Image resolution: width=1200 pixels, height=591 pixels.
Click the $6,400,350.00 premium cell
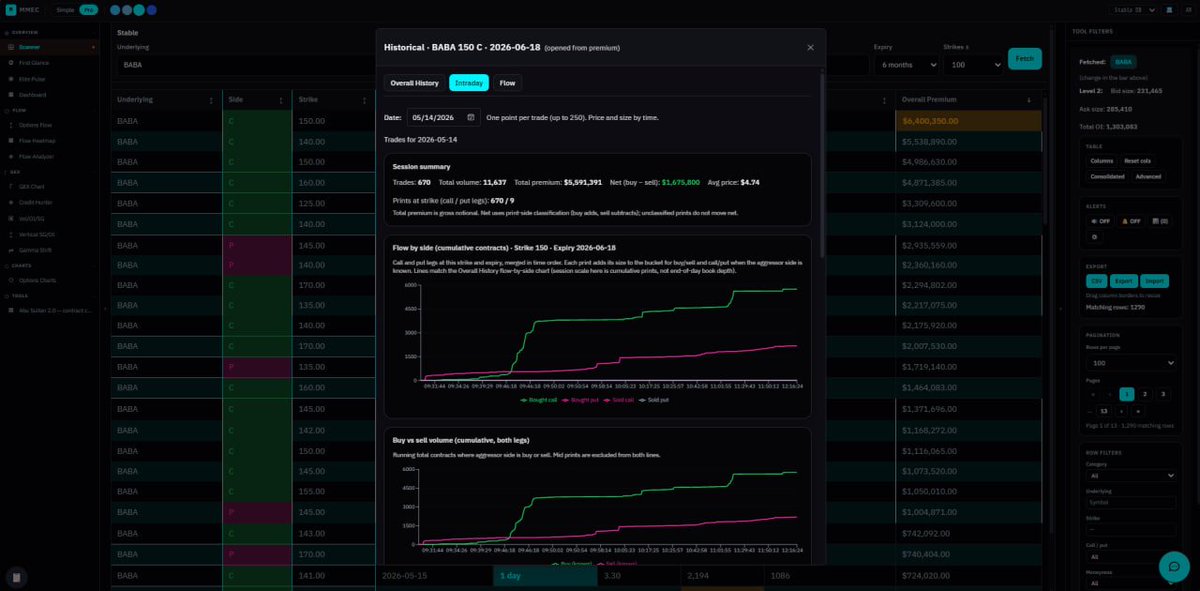(968, 120)
